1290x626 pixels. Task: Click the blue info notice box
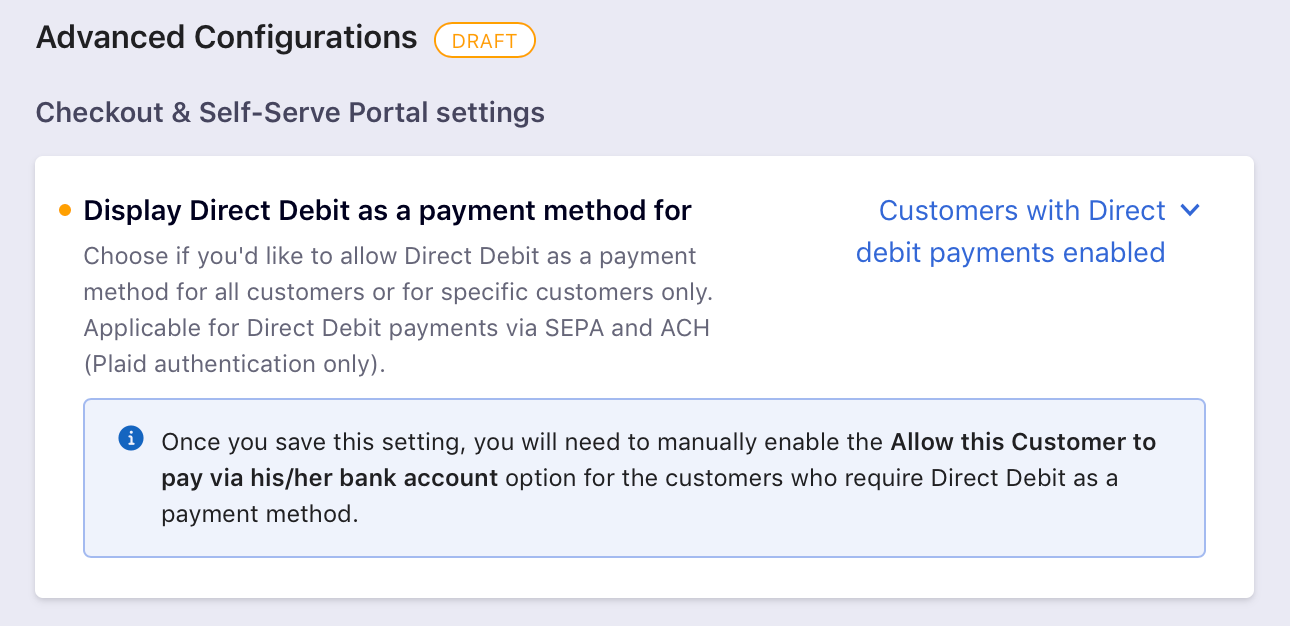point(645,478)
